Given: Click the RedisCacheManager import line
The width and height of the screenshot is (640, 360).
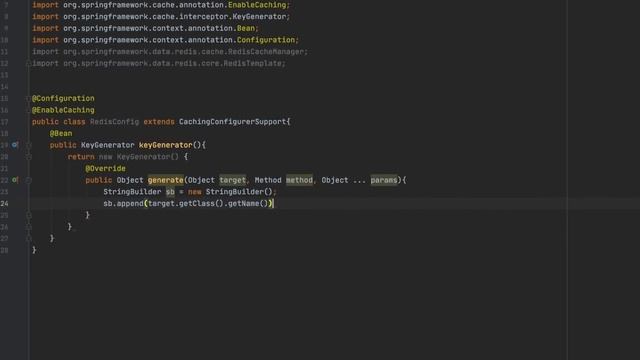Looking at the screenshot, I should 170,52.
